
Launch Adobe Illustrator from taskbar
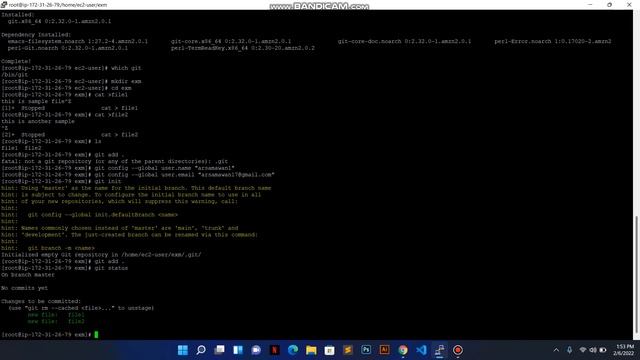(x=384, y=350)
